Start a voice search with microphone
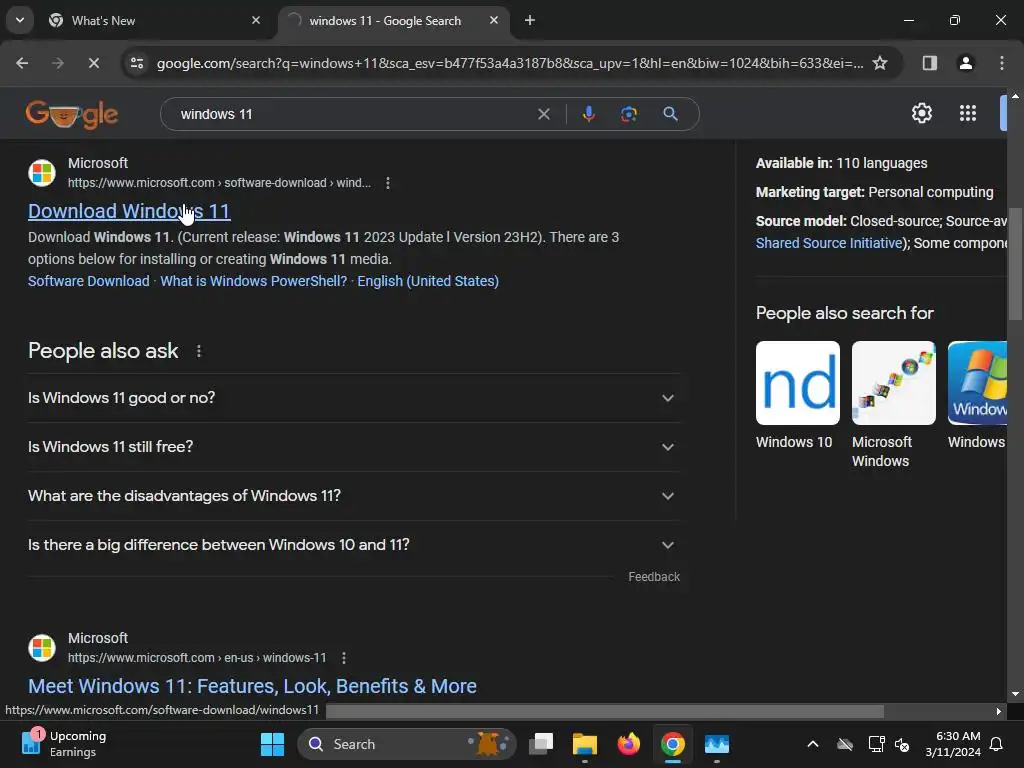 point(588,114)
